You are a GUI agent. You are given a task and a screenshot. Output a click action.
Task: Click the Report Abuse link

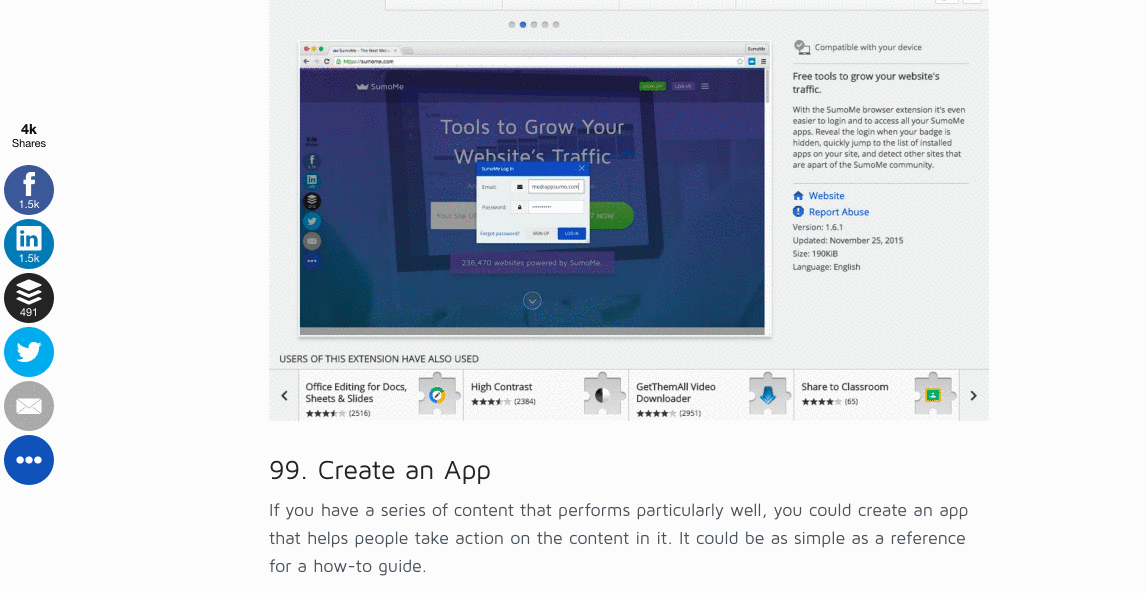click(x=831, y=212)
